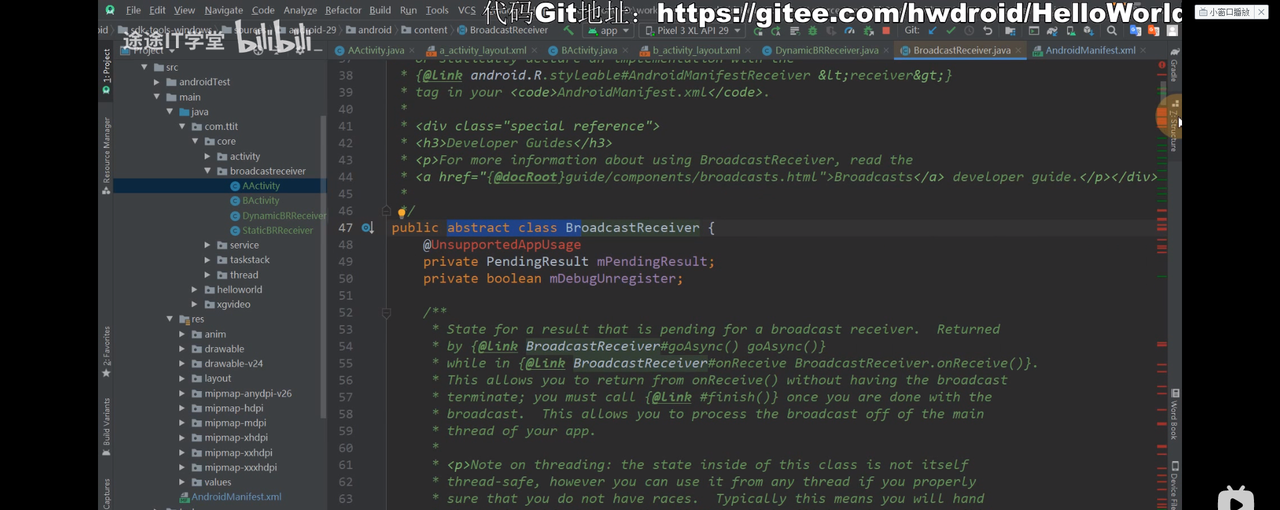The image size is (1280, 510).
Task: Click the build hammer icon
Action: [568, 30]
